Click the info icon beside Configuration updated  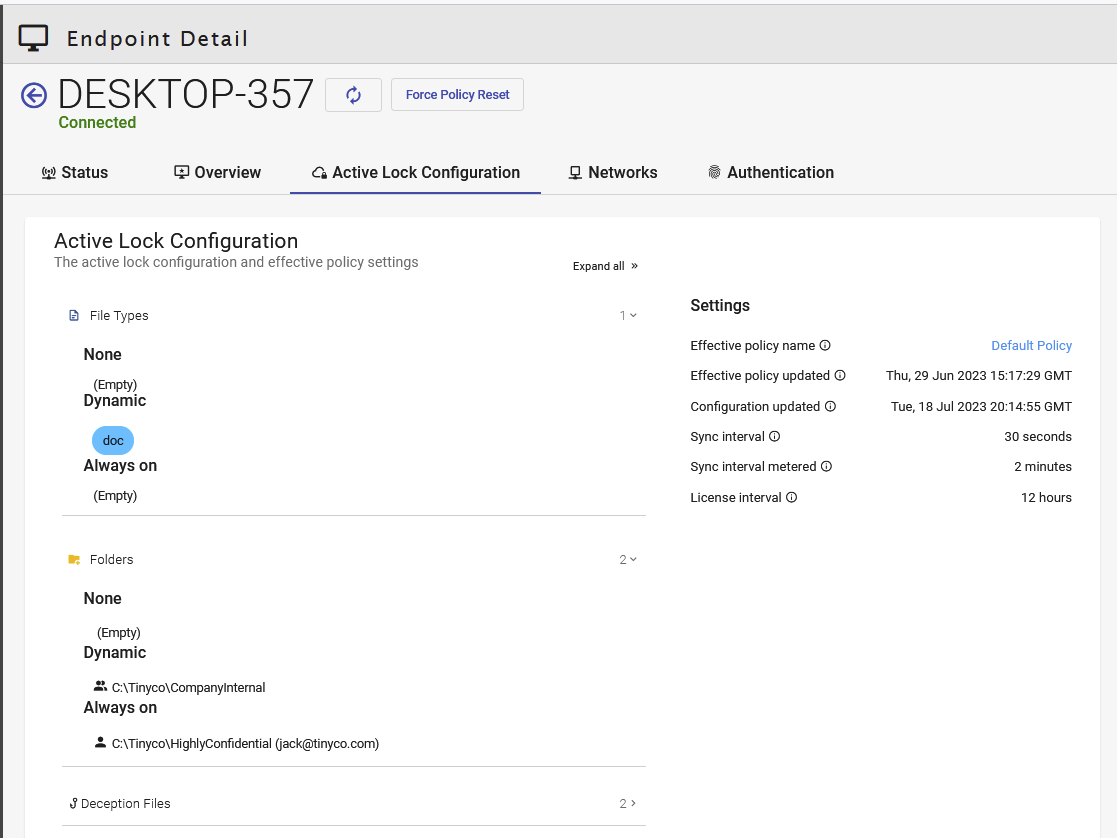click(830, 407)
